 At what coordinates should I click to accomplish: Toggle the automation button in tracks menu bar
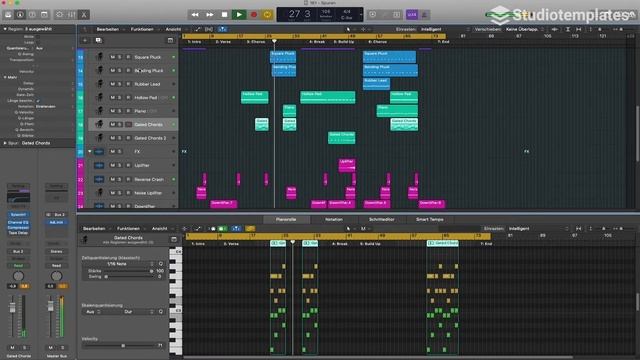pos(198,29)
